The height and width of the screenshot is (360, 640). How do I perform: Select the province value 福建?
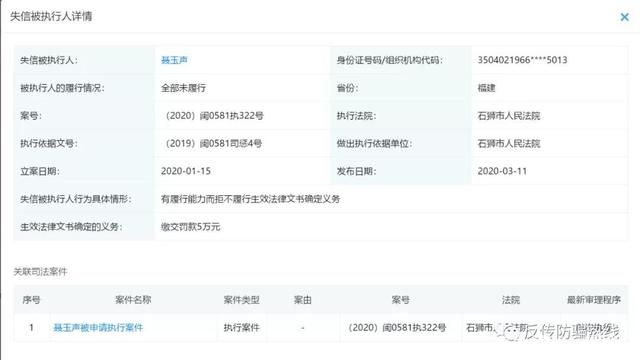click(486, 88)
